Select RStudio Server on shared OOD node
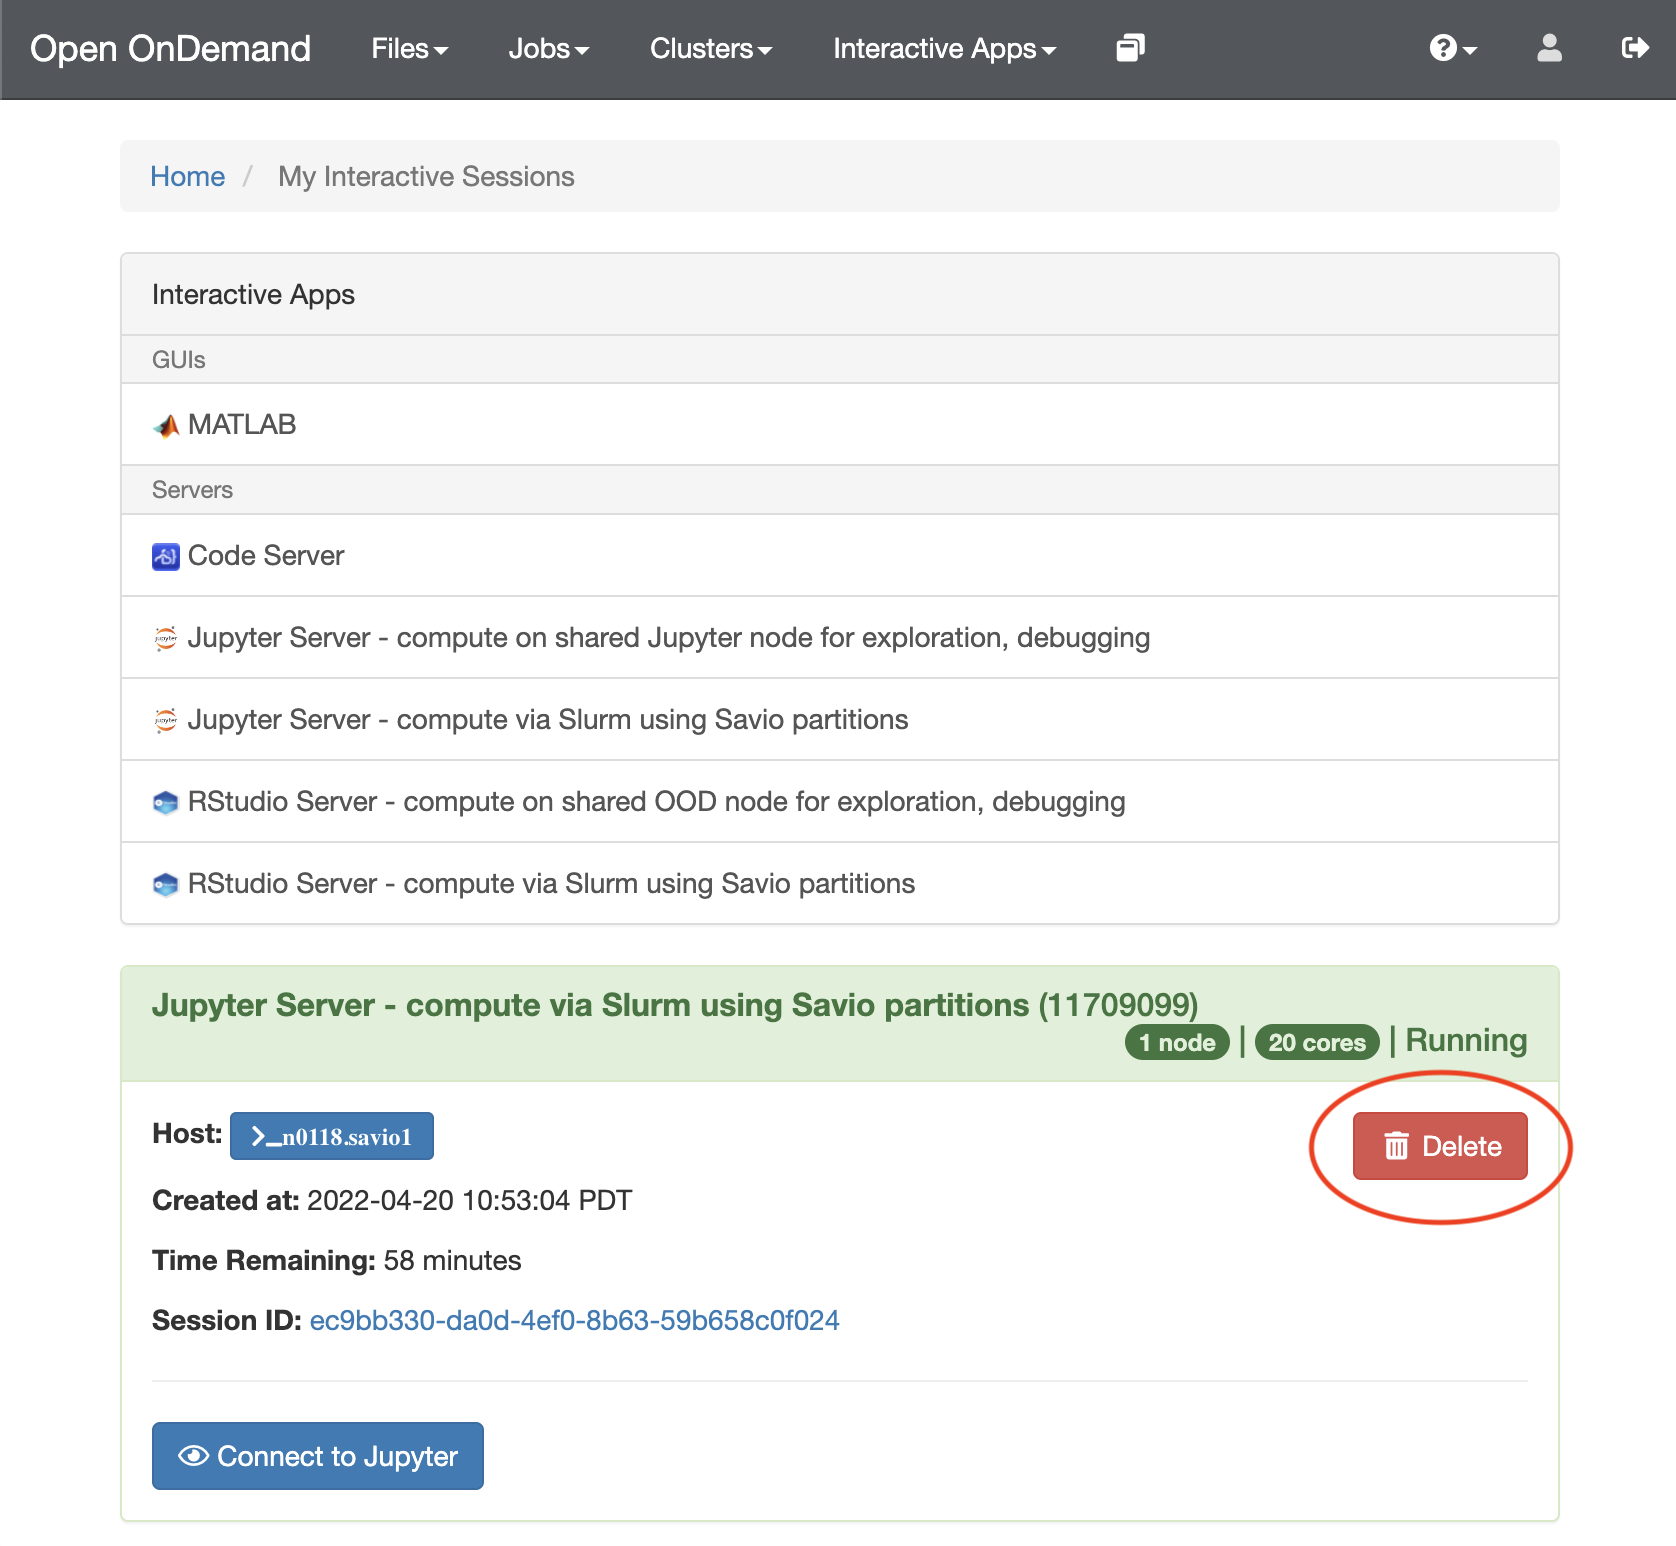 click(x=840, y=801)
